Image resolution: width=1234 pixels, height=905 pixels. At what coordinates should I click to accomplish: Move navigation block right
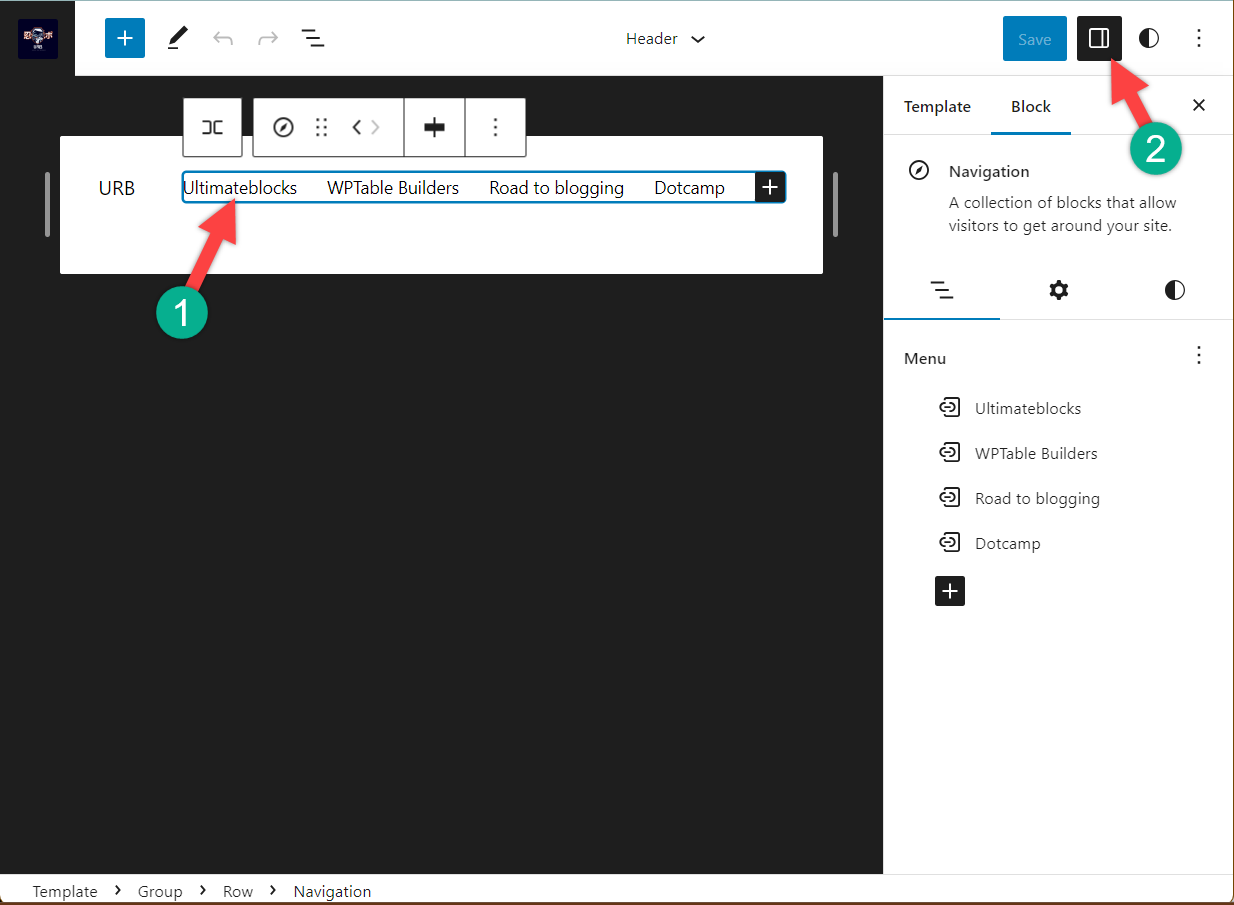[376, 127]
